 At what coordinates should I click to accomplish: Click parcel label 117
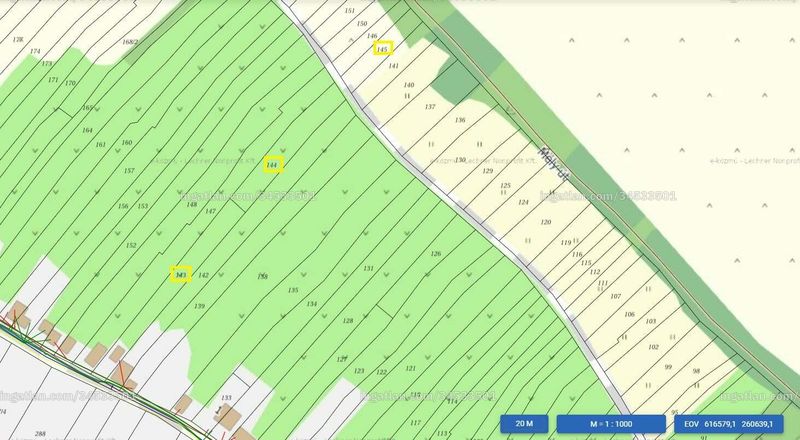pos(415,423)
